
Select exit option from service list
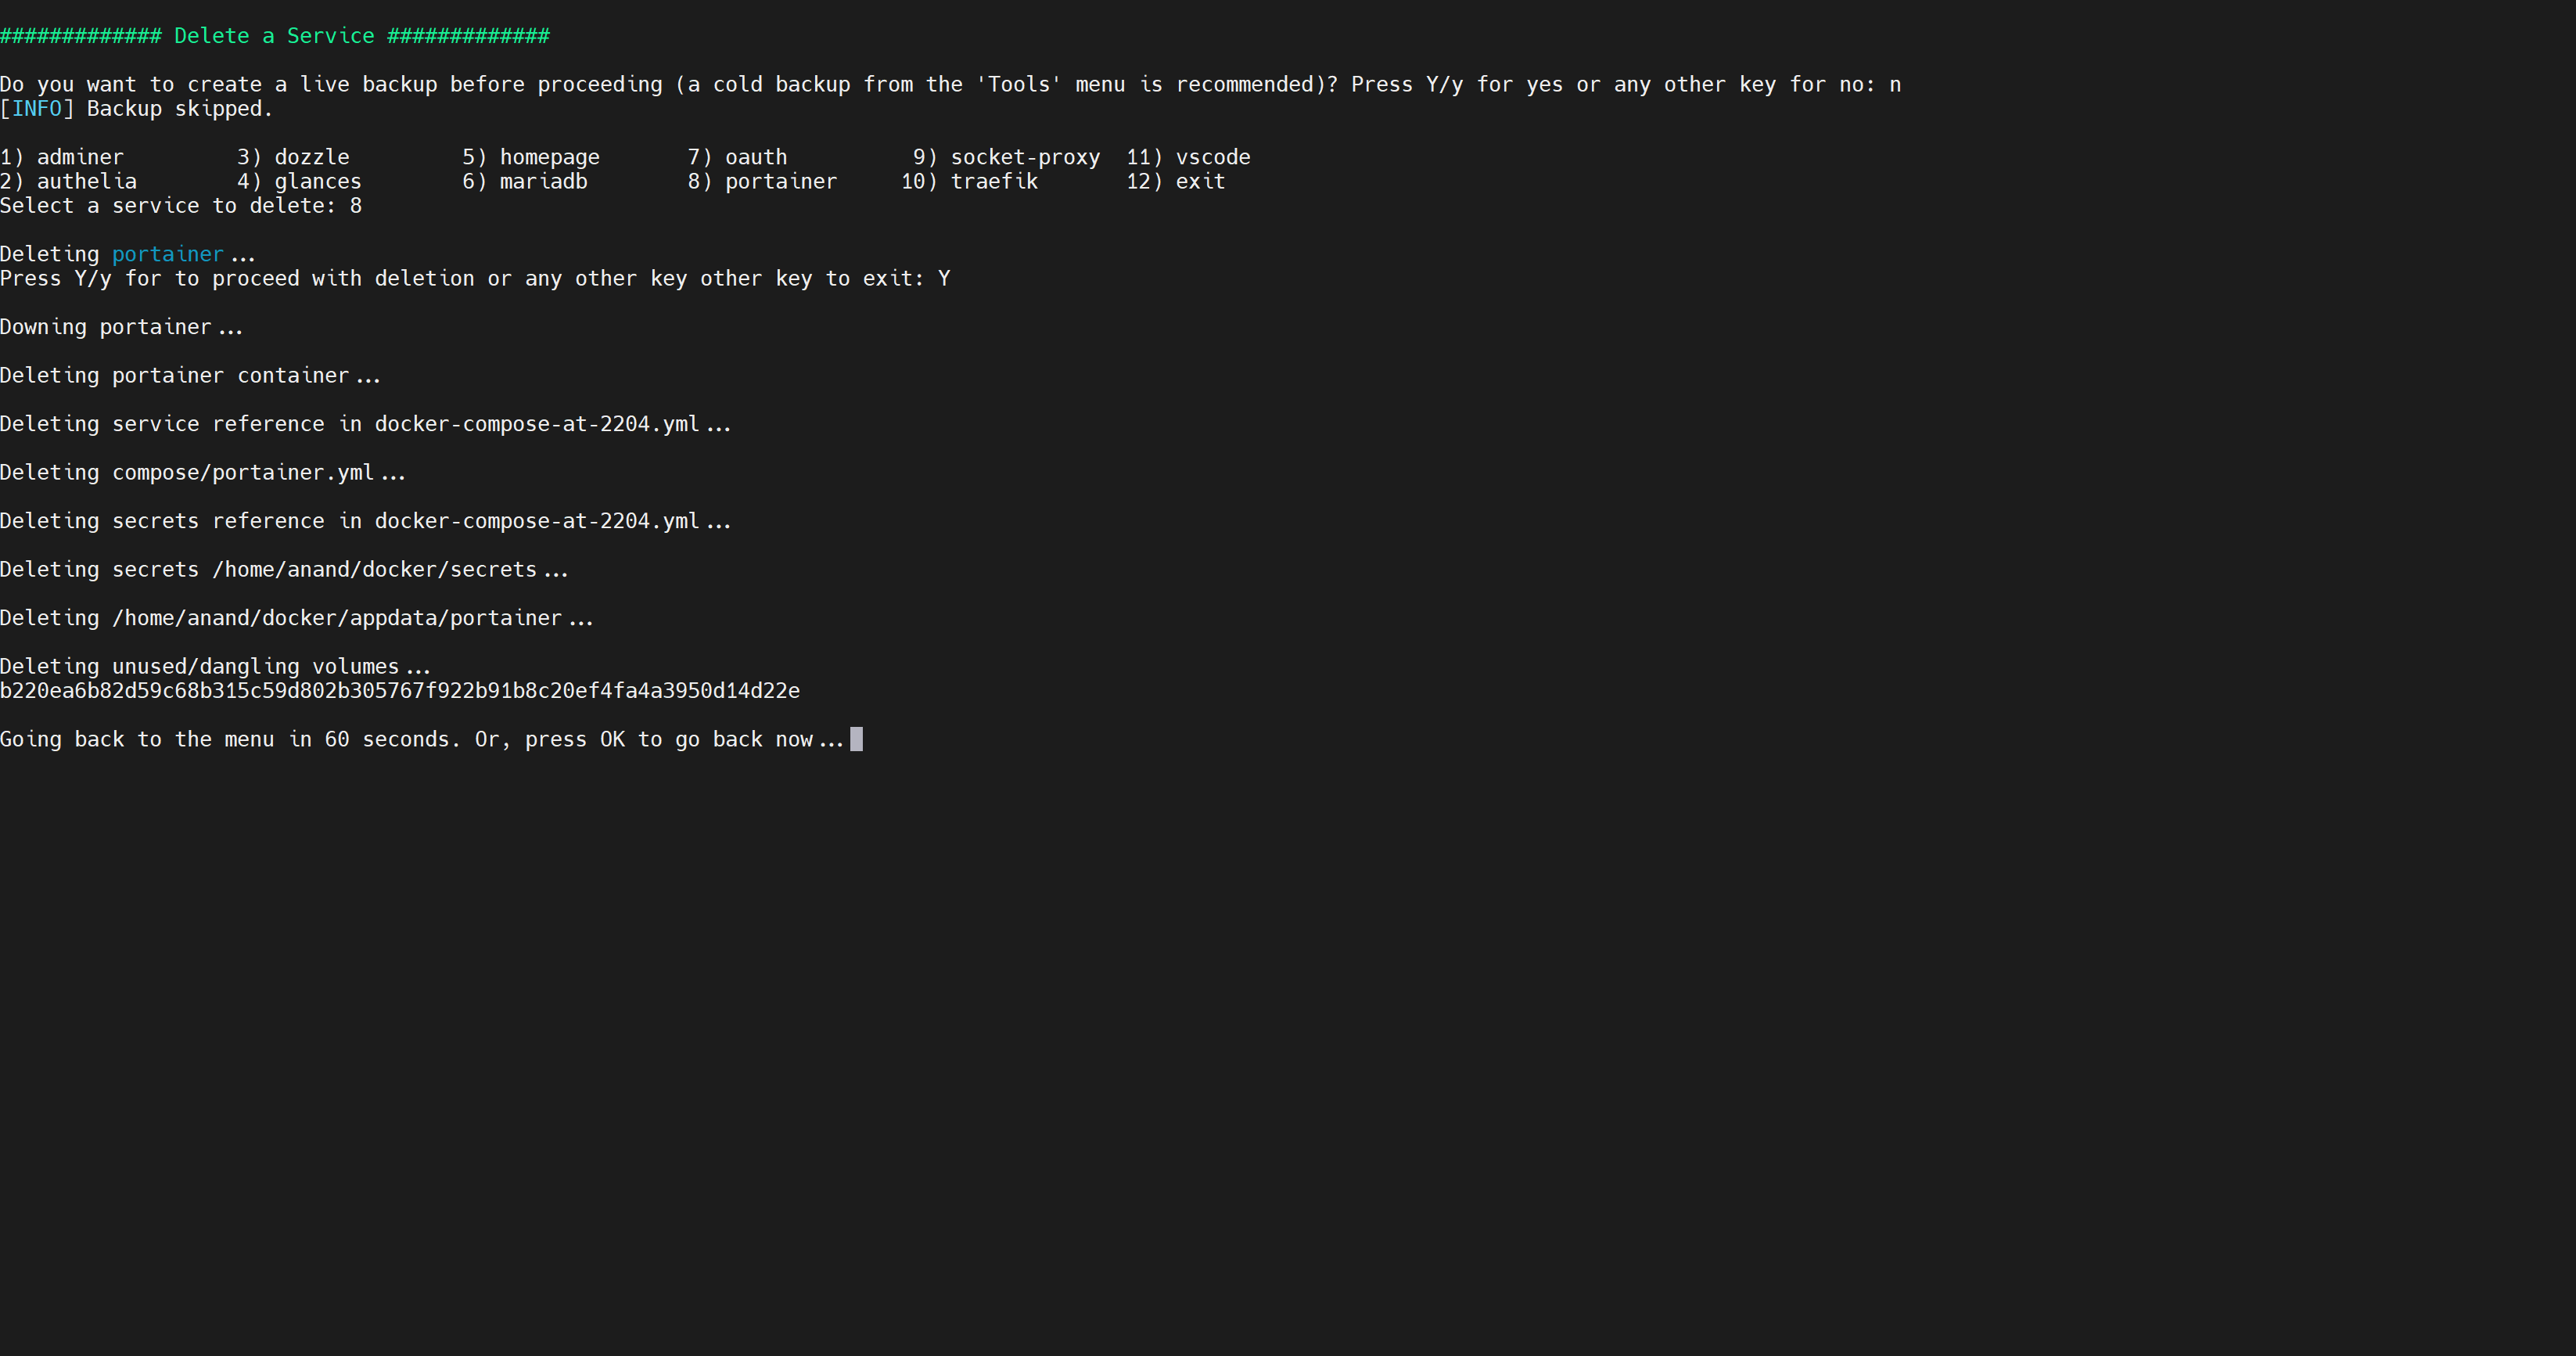[1205, 181]
